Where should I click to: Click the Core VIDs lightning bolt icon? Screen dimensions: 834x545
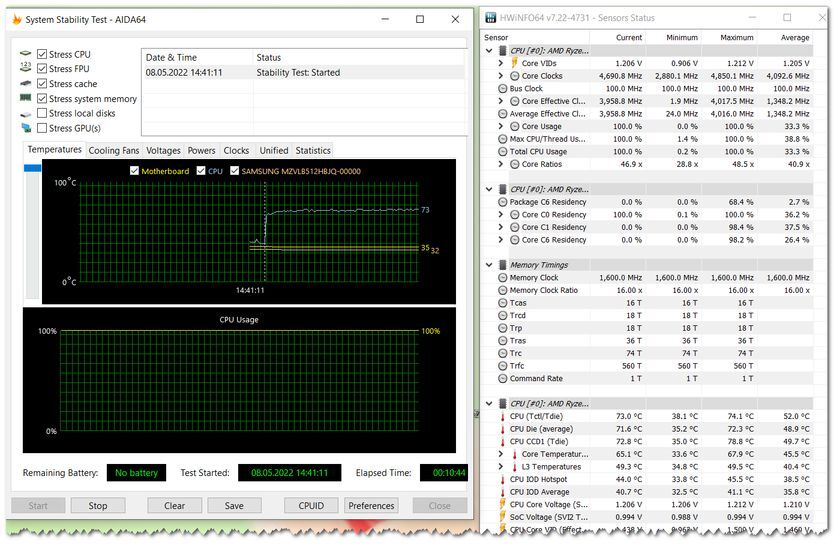(x=513, y=63)
